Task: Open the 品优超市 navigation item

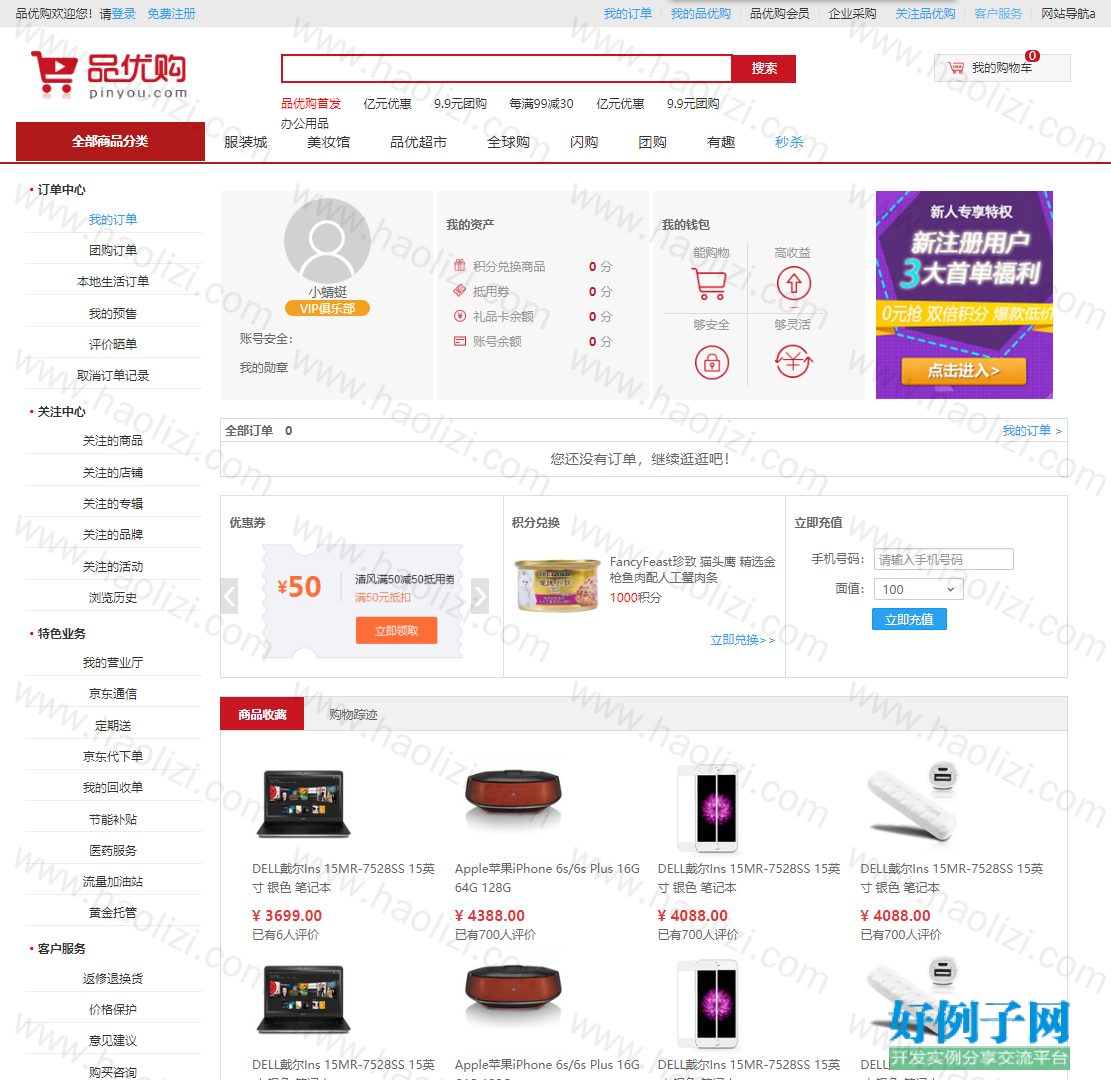Action: 418,142
